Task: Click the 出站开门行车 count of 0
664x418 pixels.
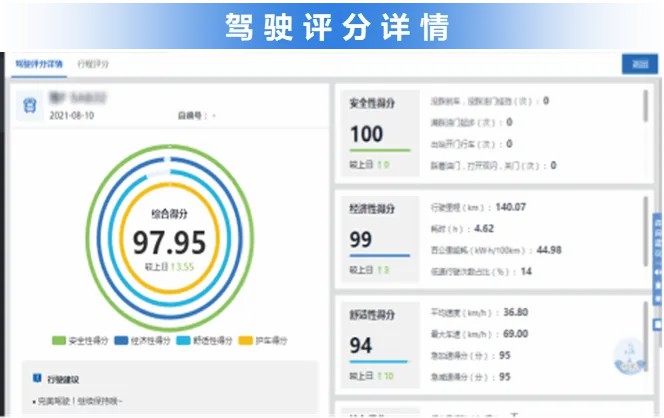Action: [x=509, y=144]
